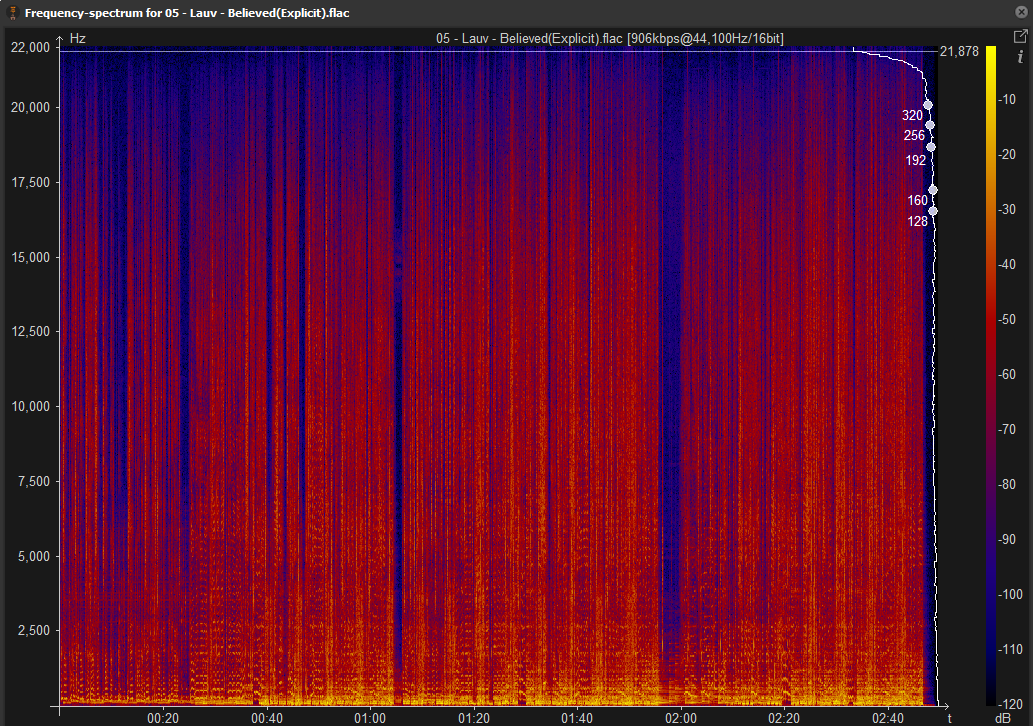This screenshot has width=1033, height=726.
Task: Select the 128 kbps cutoff marker
Action: tap(933, 211)
